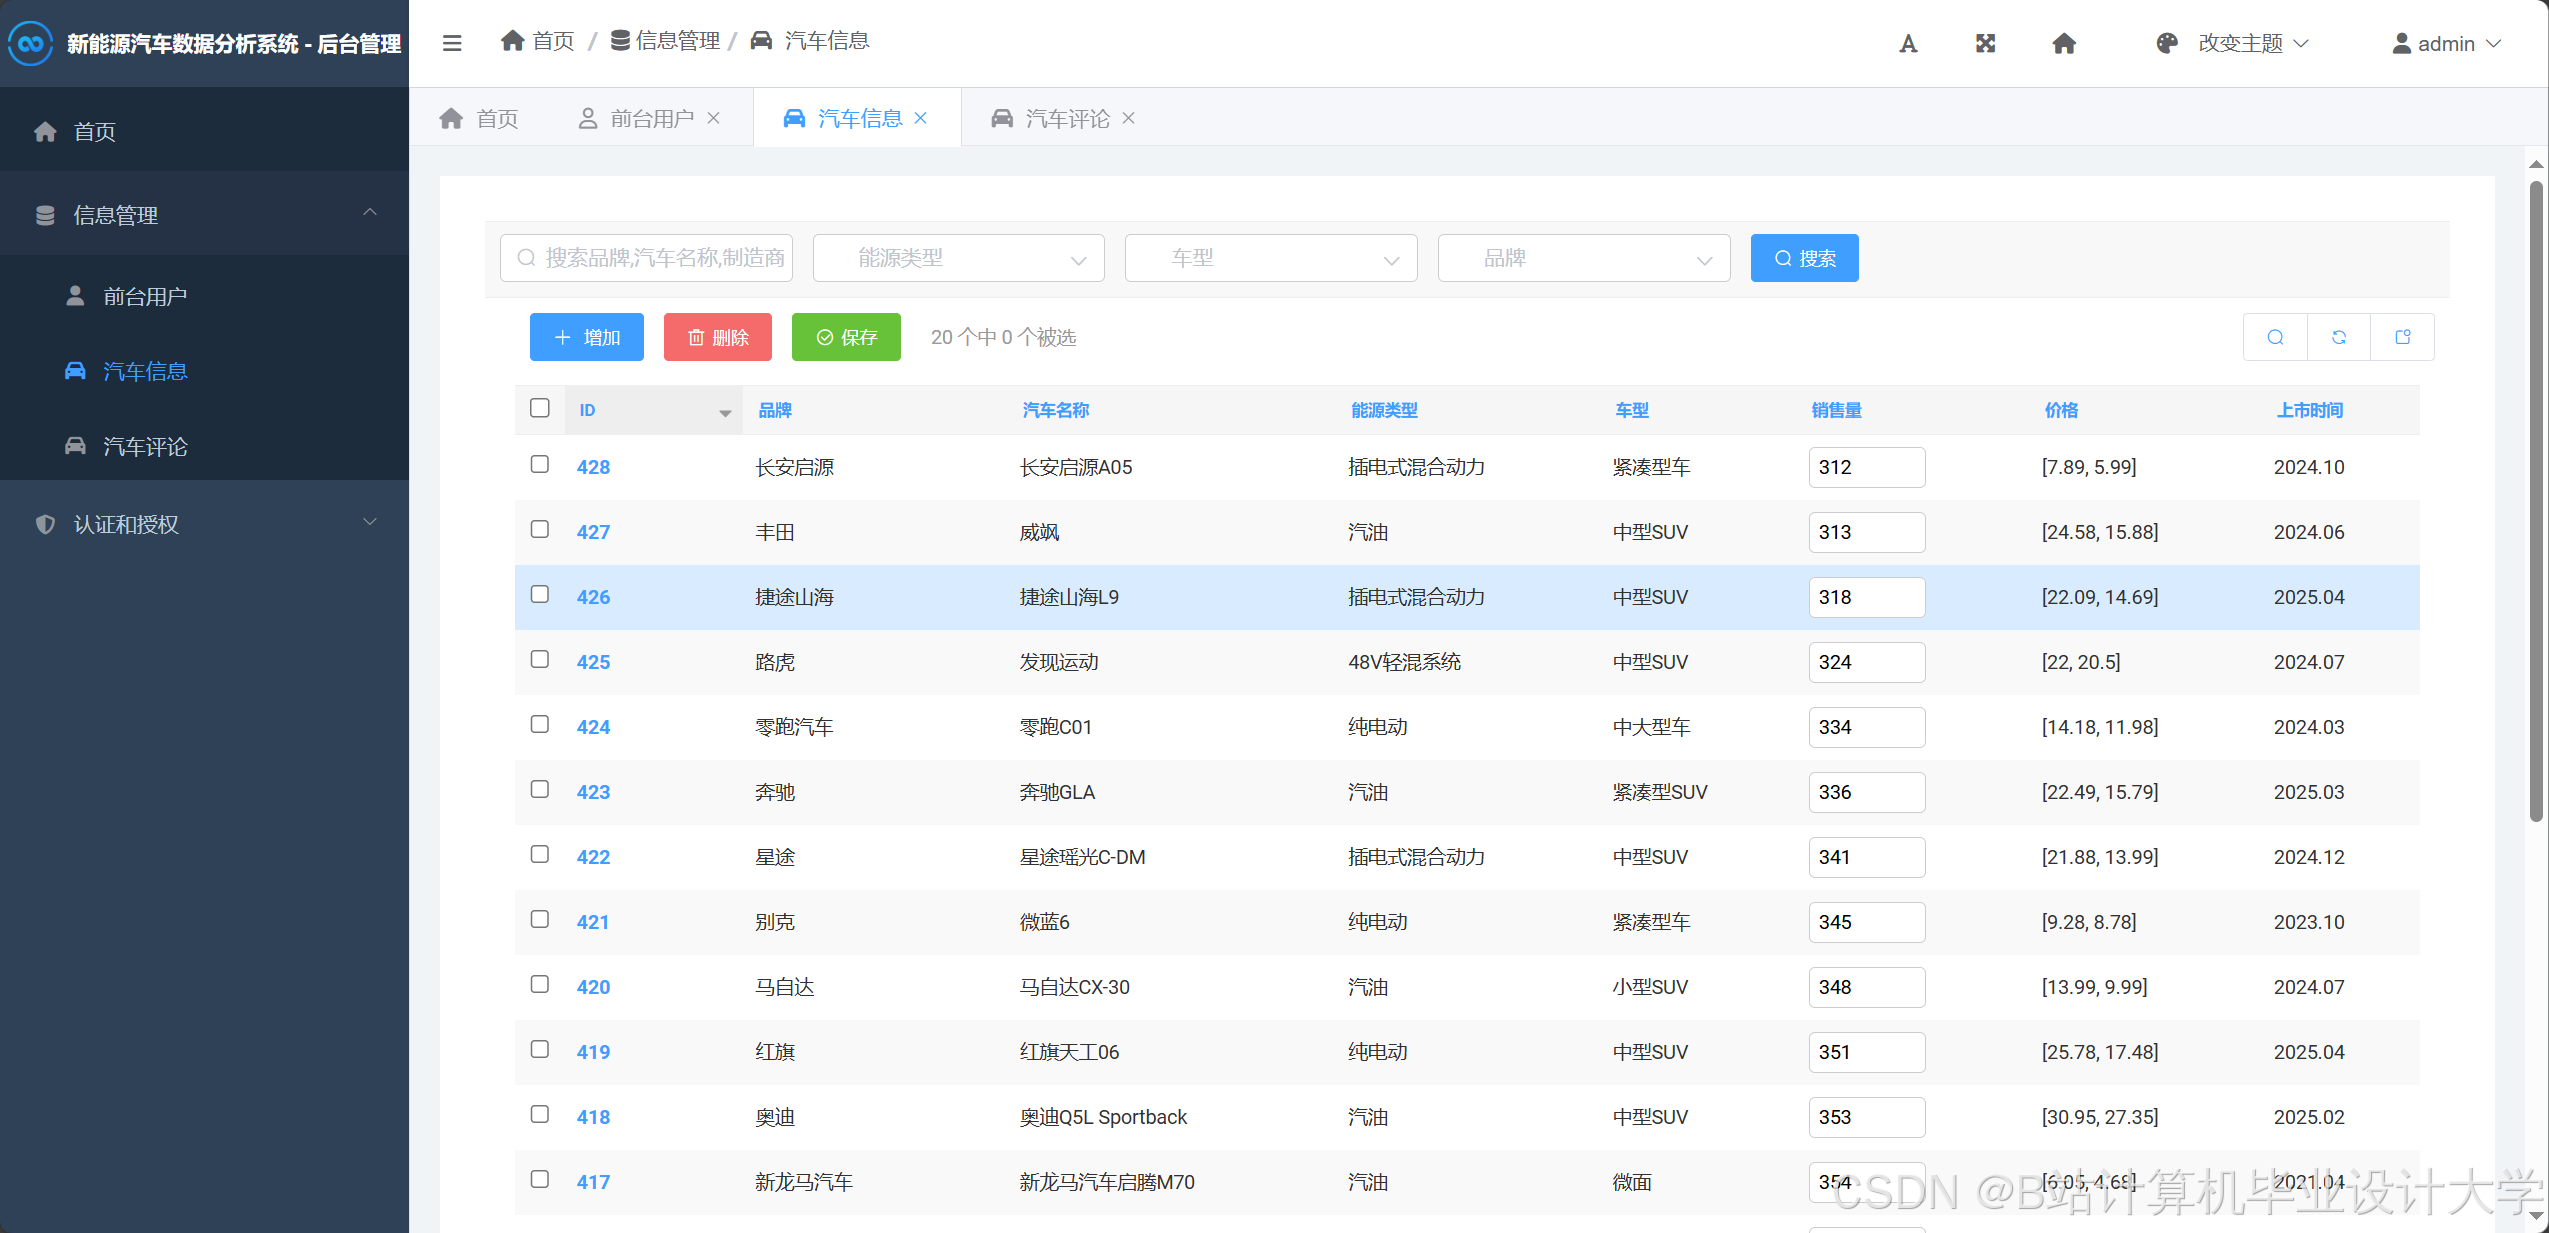Click the table search magnifier icon
This screenshot has width=2549, height=1233.
click(x=2275, y=337)
